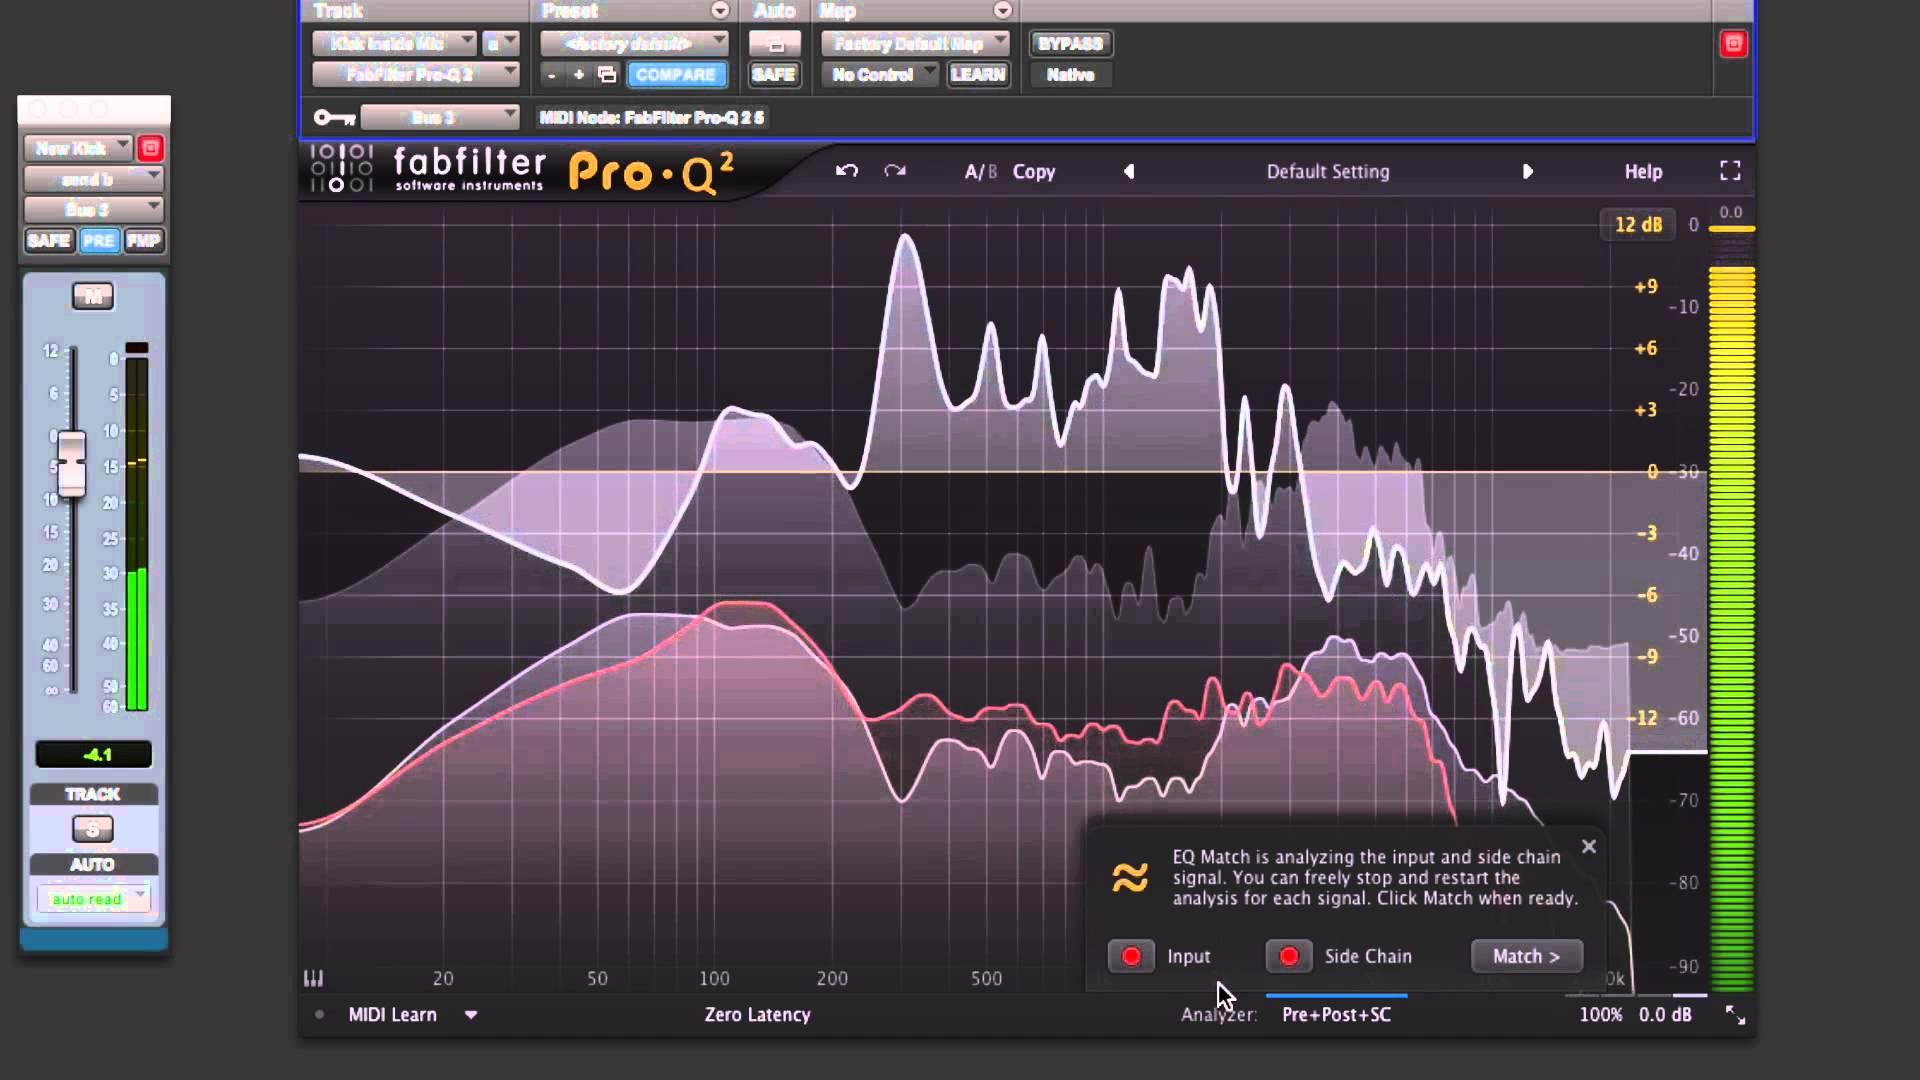Open the New Kick track dropdown in send window

(x=78, y=149)
